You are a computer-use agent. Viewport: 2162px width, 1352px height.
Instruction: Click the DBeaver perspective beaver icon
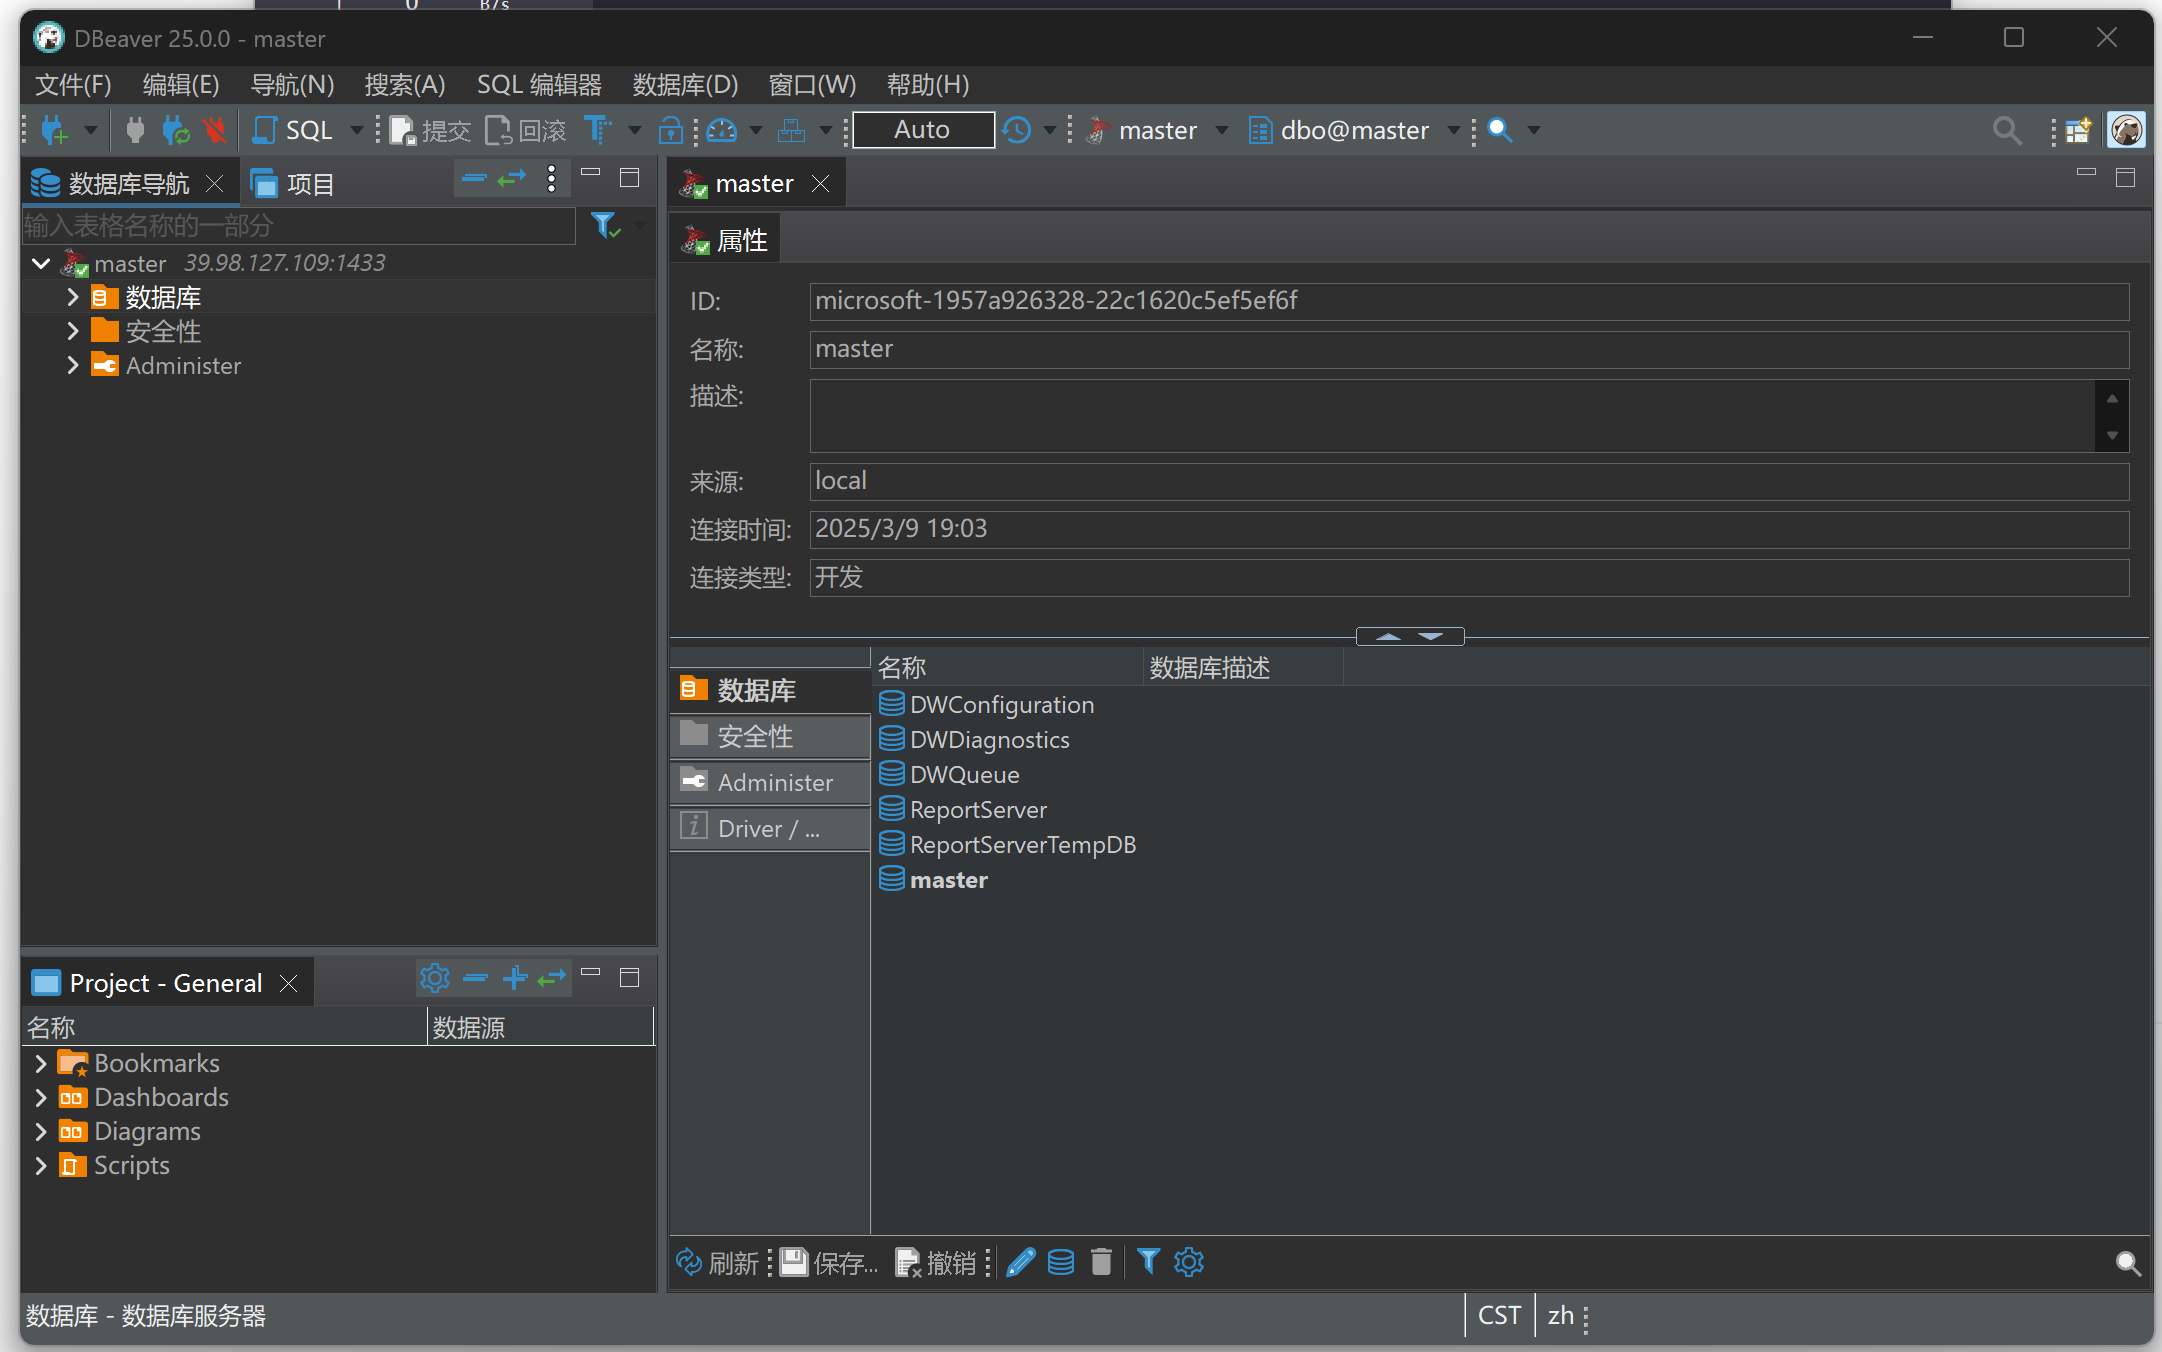(2127, 130)
